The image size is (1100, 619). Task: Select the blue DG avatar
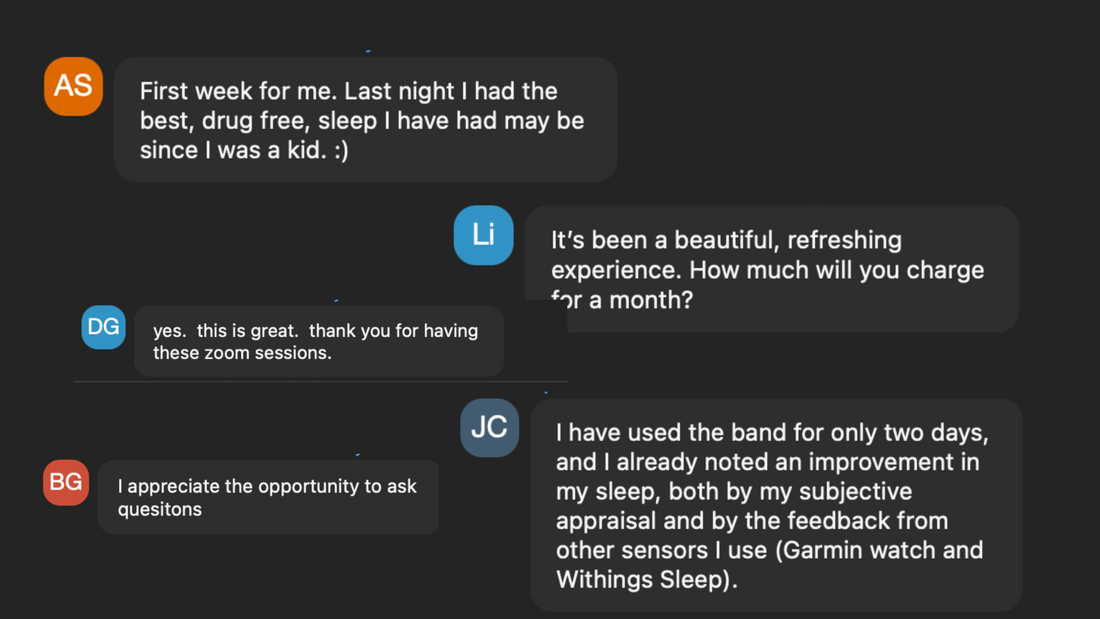coord(103,327)
